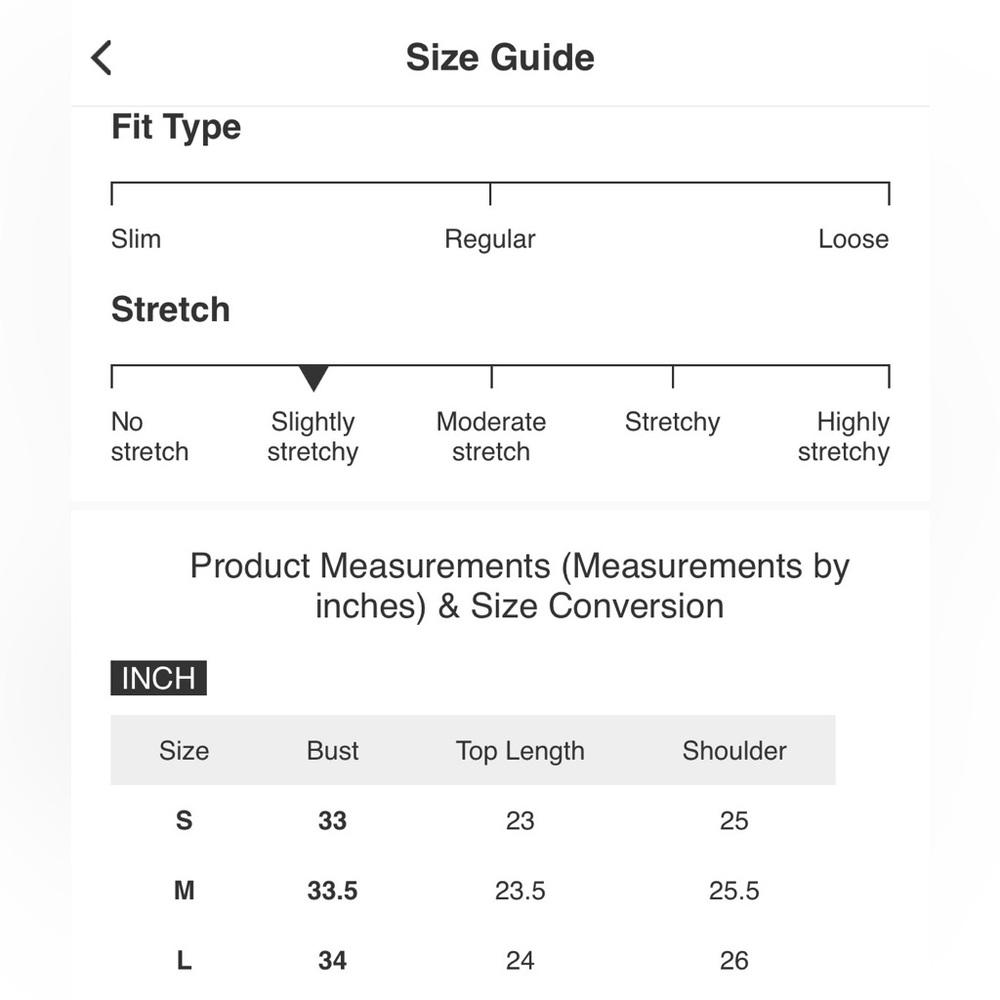Select the size S row

tap(473, 820)
